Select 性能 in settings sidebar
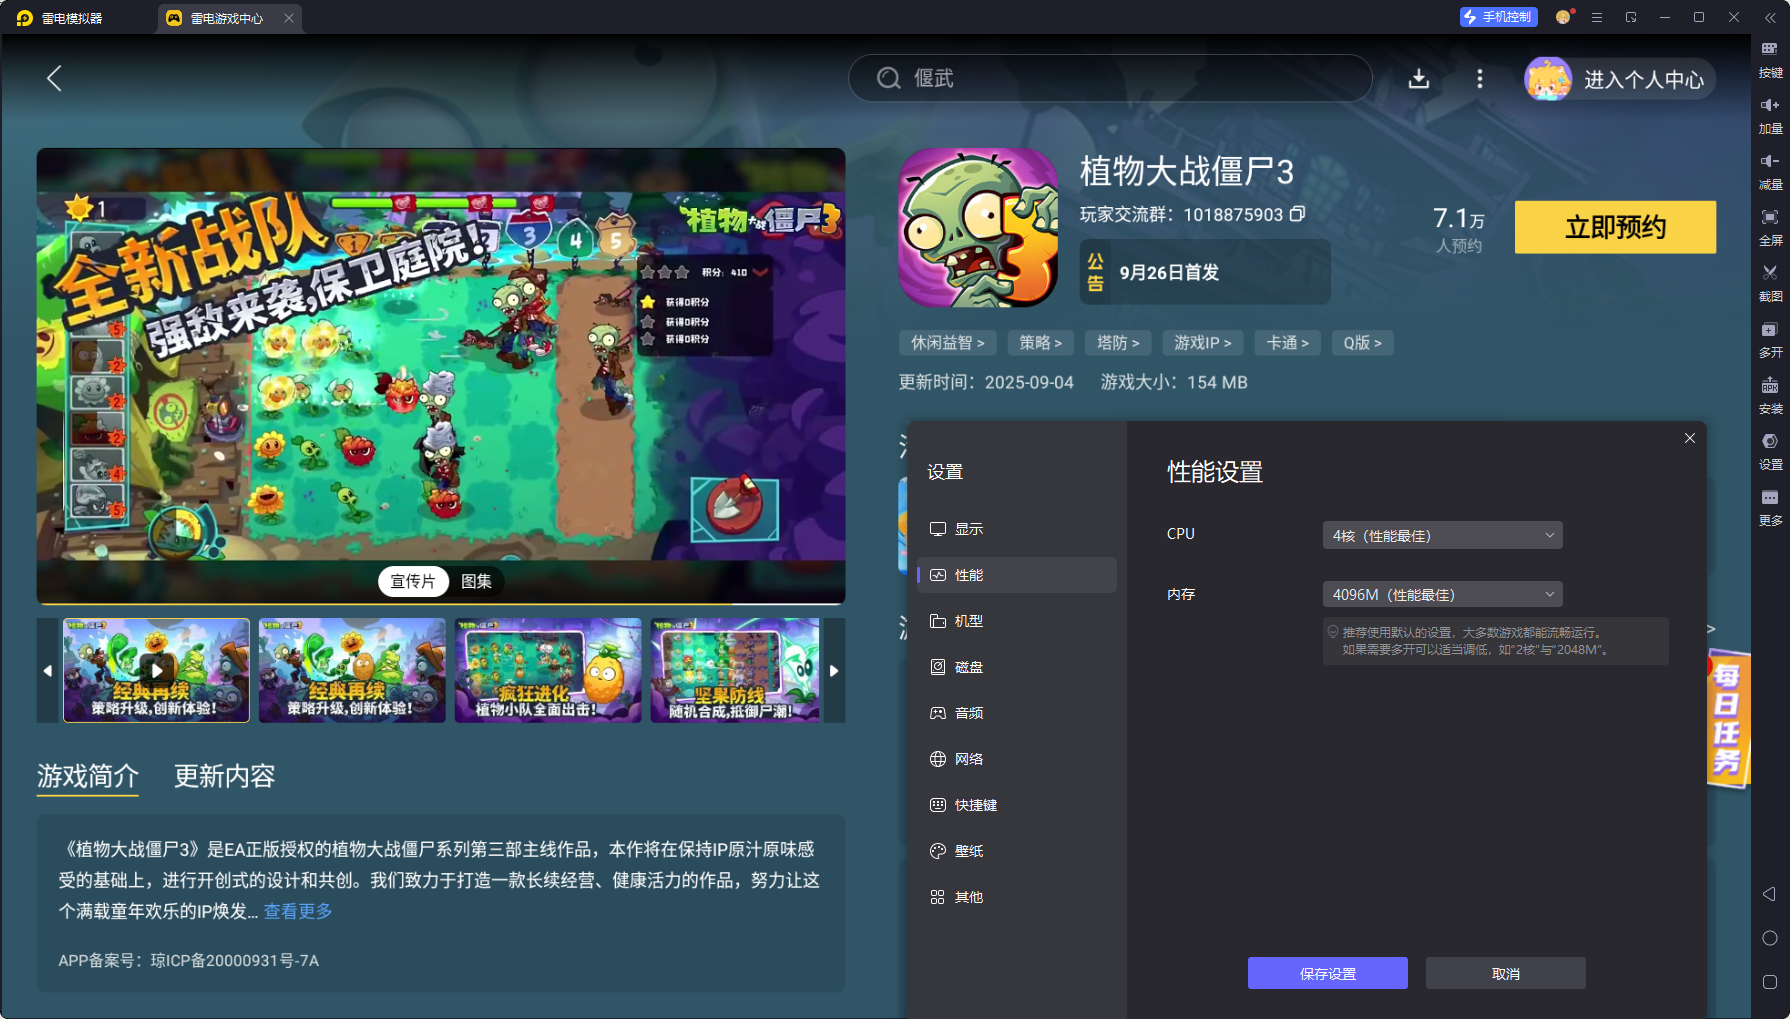This screenshot has width=1790, height=1019. point(1016,575)
